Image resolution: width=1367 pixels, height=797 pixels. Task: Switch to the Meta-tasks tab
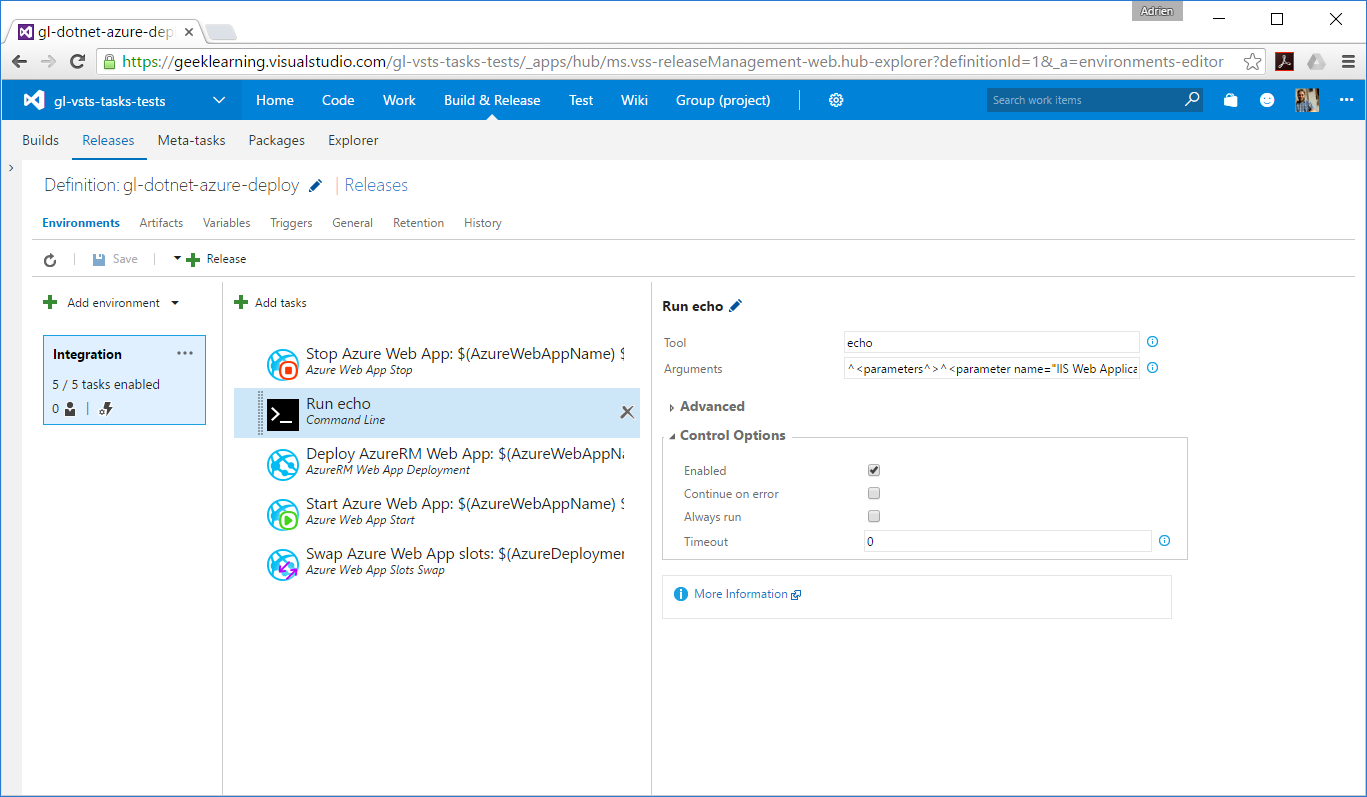coord(191,140)
